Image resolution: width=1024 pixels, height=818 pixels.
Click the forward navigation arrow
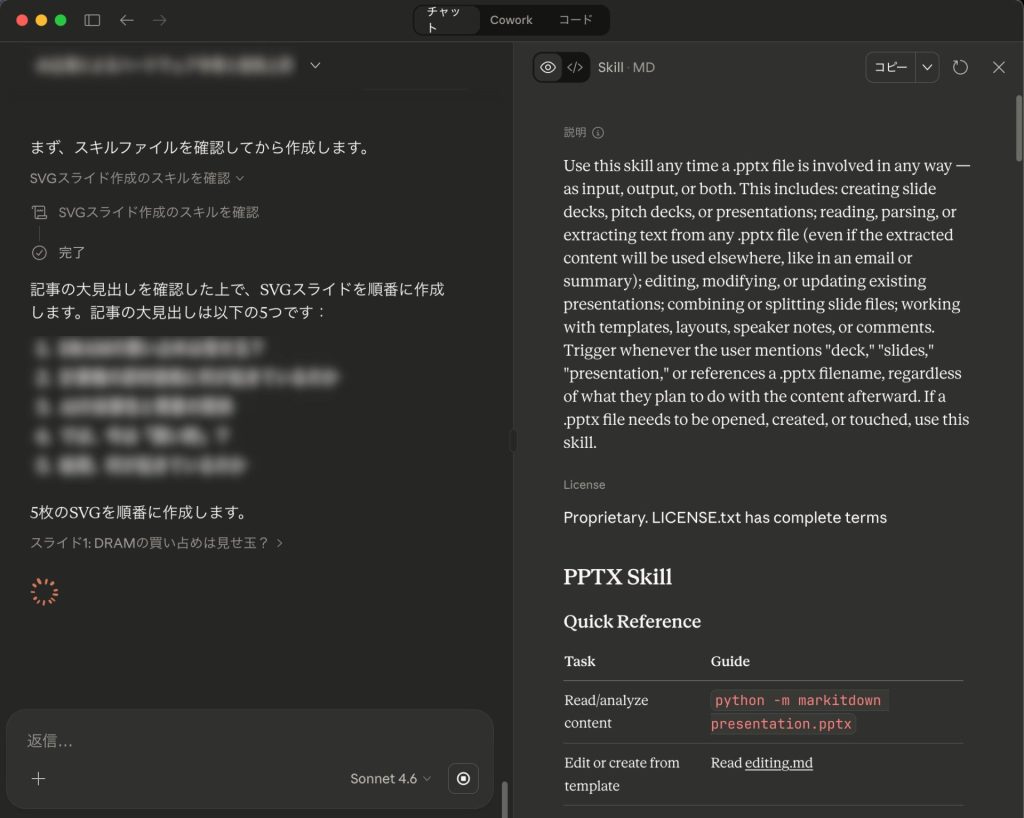pyautogui.click(x=158, y=20)
